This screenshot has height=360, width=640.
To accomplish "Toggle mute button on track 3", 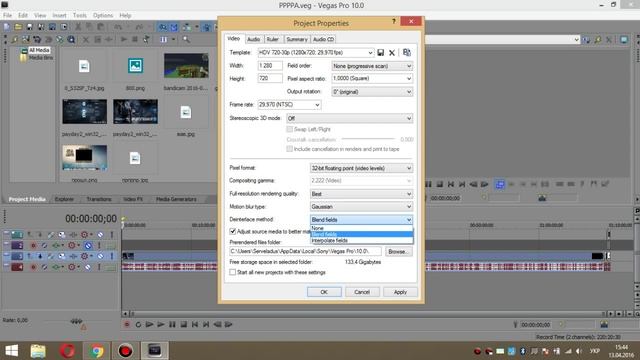I will (x=100, y=256).
